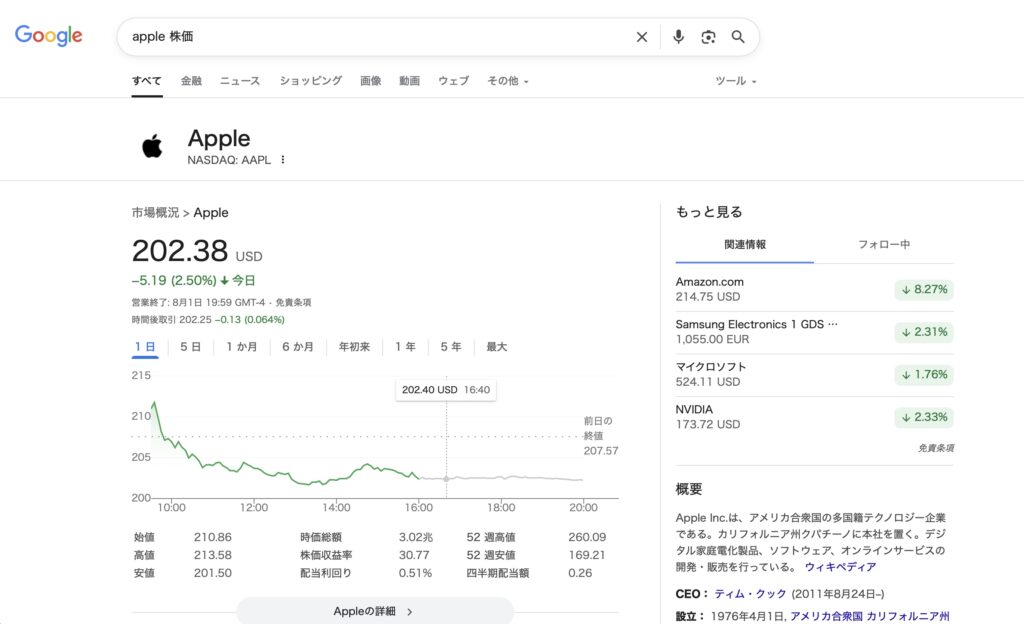Open the ウェブ tab
This screenshot has height=624, width=1024.
point(453,81)
